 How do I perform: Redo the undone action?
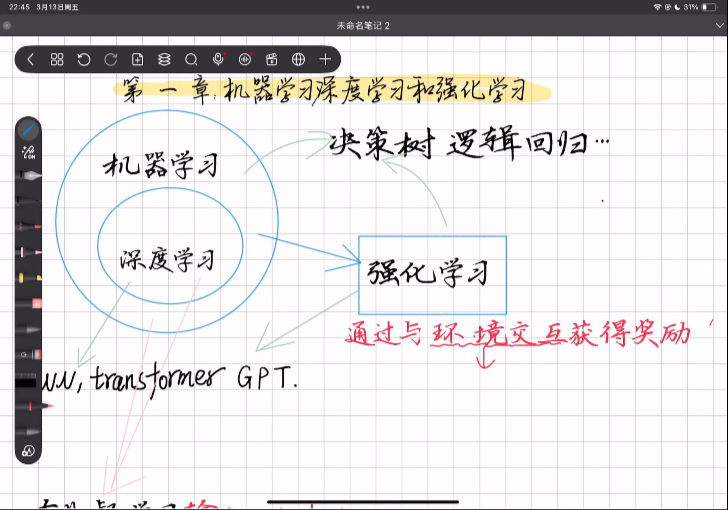point(110,59)
